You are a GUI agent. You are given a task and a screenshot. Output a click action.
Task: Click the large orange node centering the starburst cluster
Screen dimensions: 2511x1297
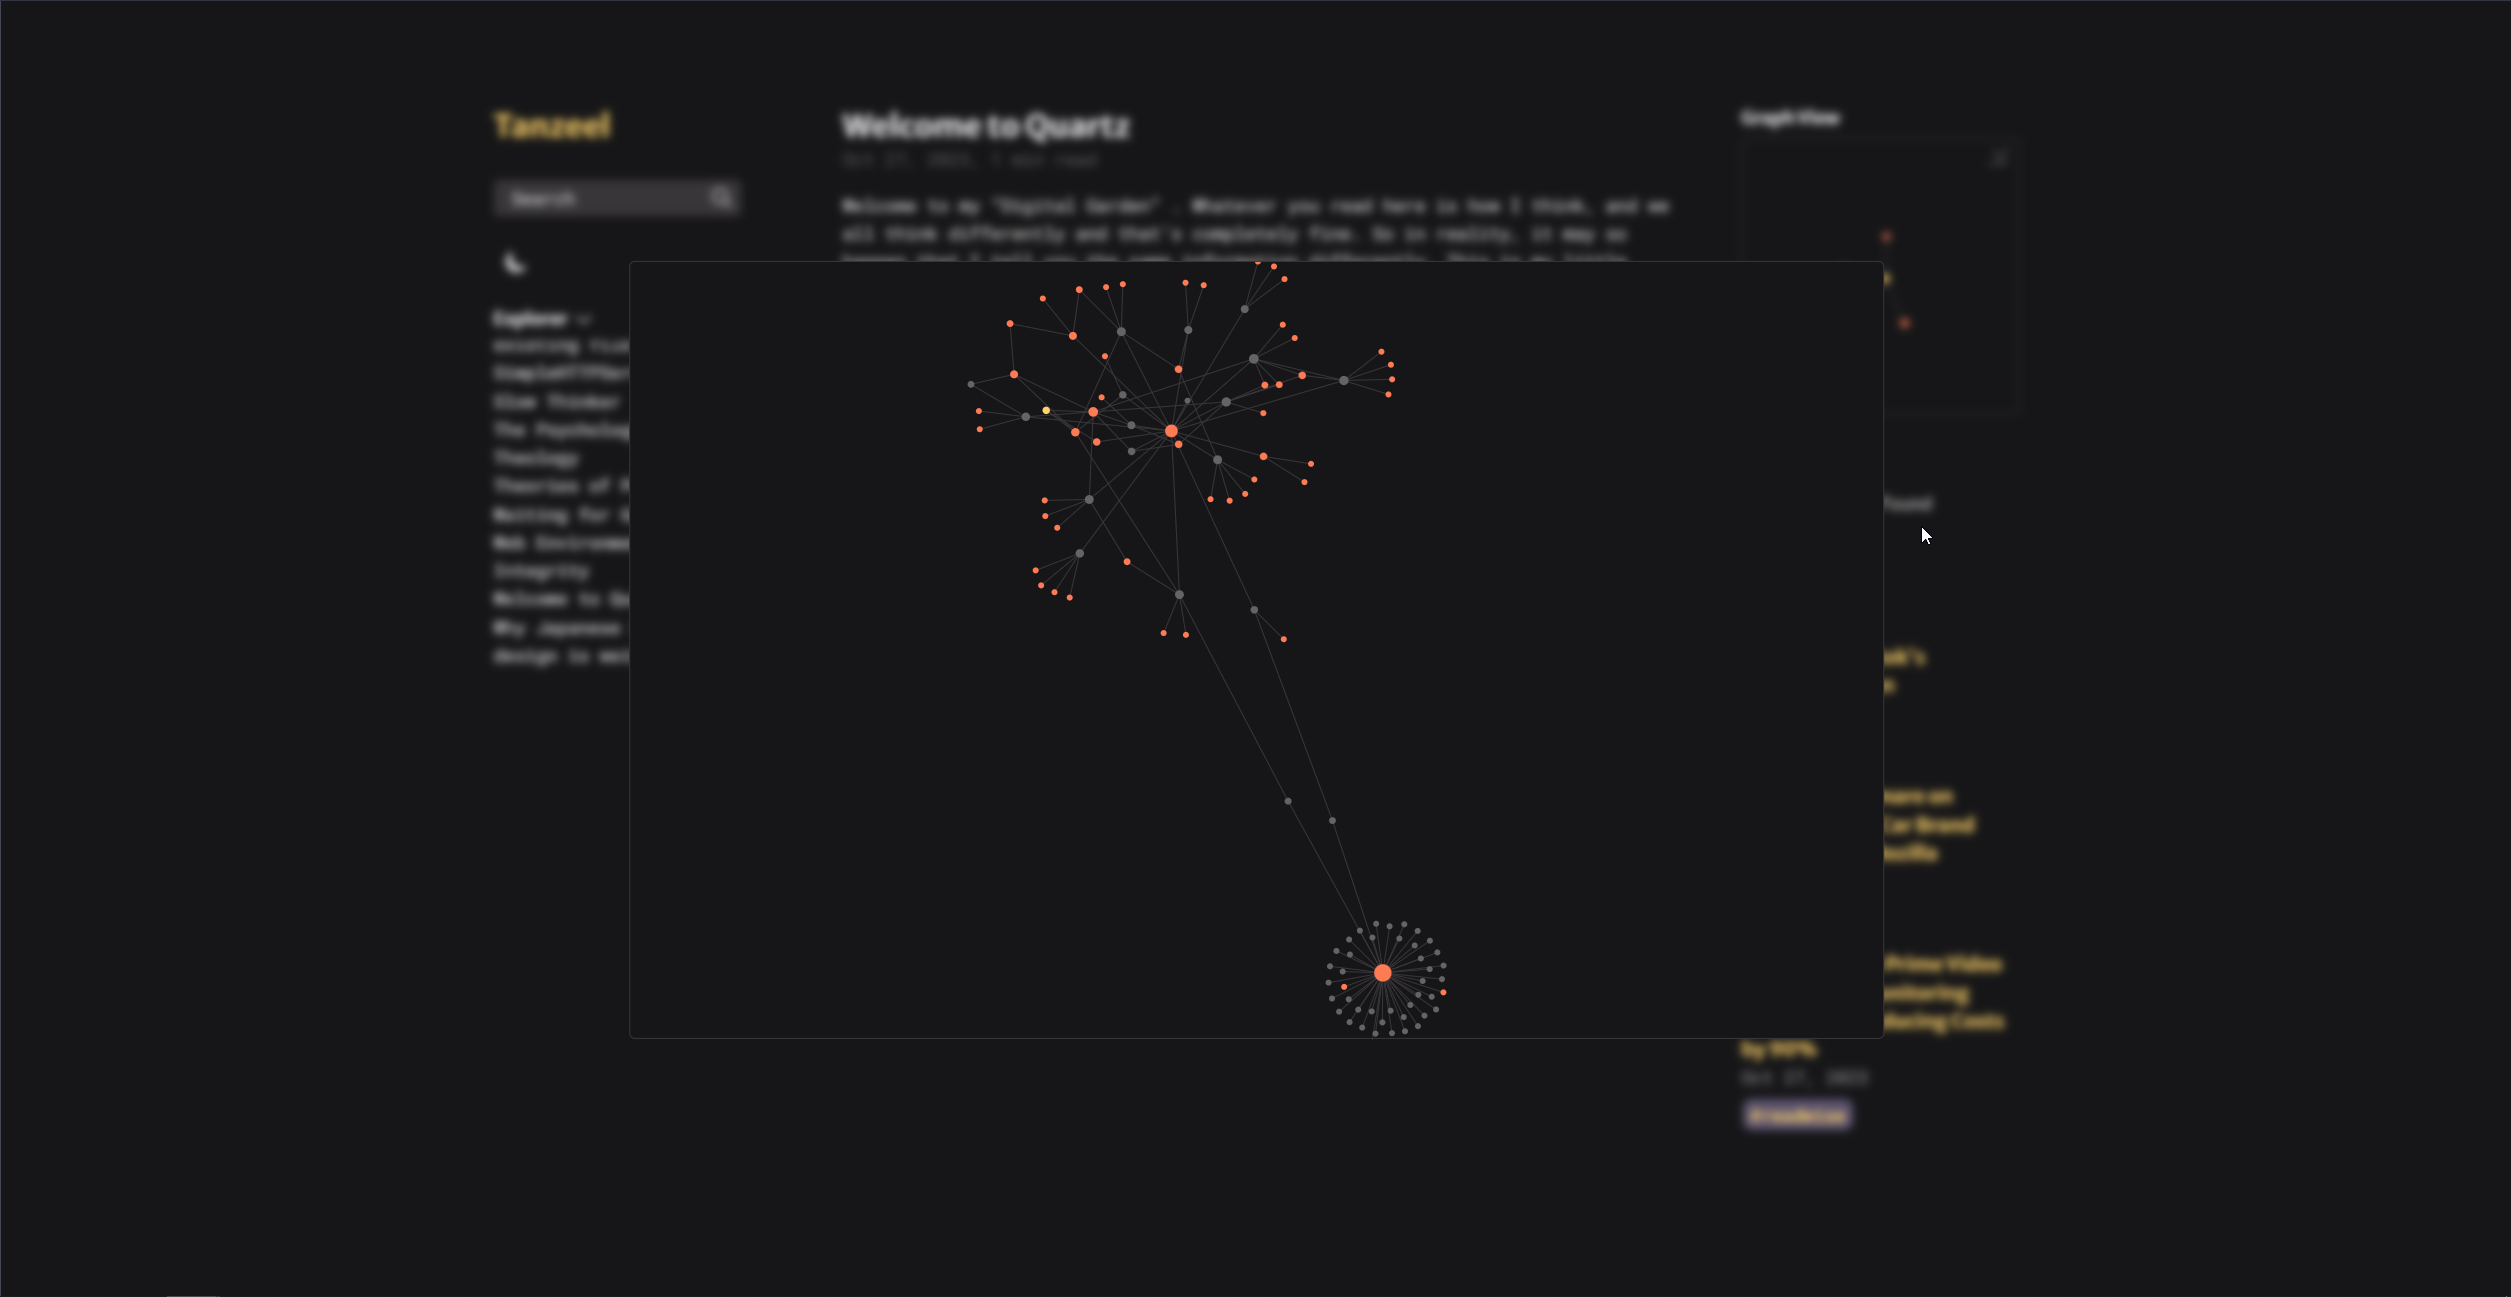click(1382, 972)
